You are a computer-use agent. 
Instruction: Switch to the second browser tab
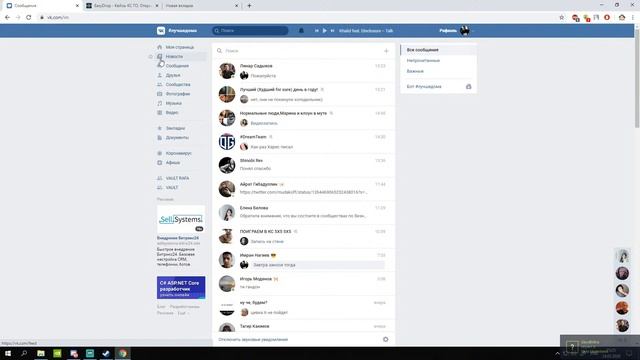123,6
